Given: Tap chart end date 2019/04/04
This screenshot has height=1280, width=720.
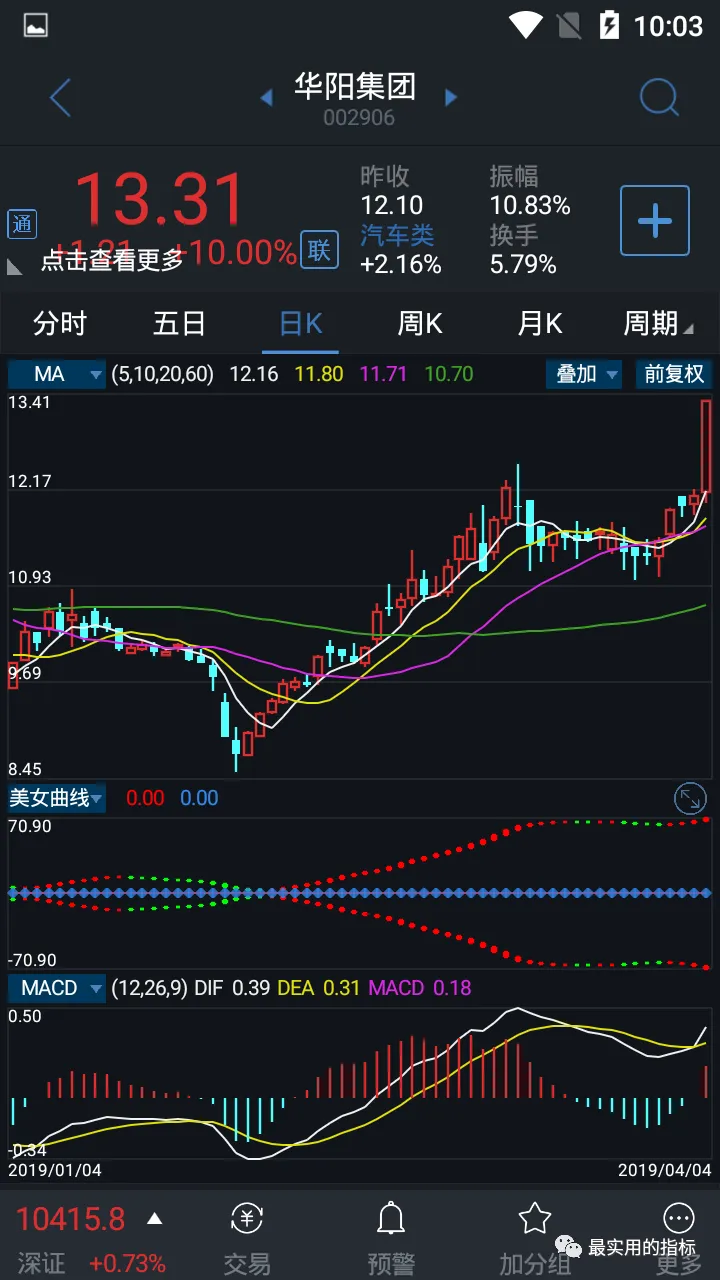Looking at the screenshot, I should click(664, 1169).
